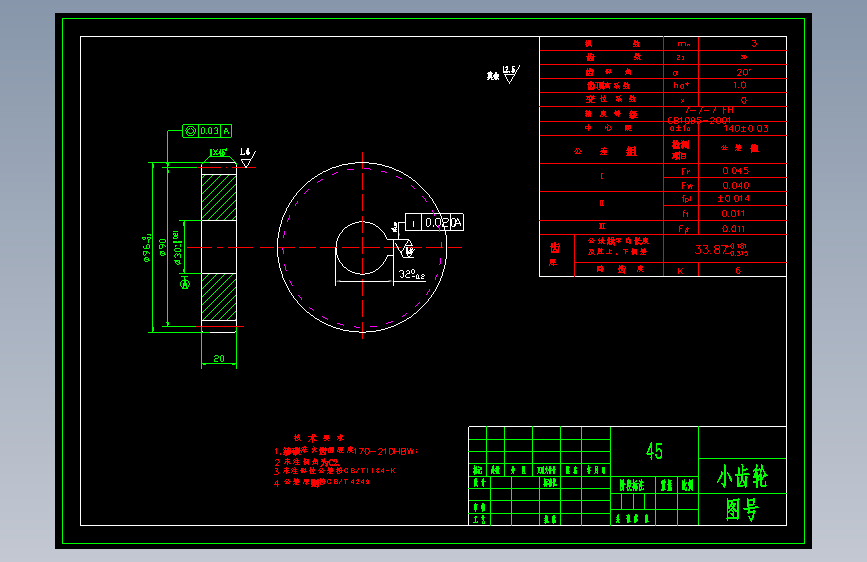Select the '公差组' header cell
Screen dimensions: 867x562
(605, 151)
